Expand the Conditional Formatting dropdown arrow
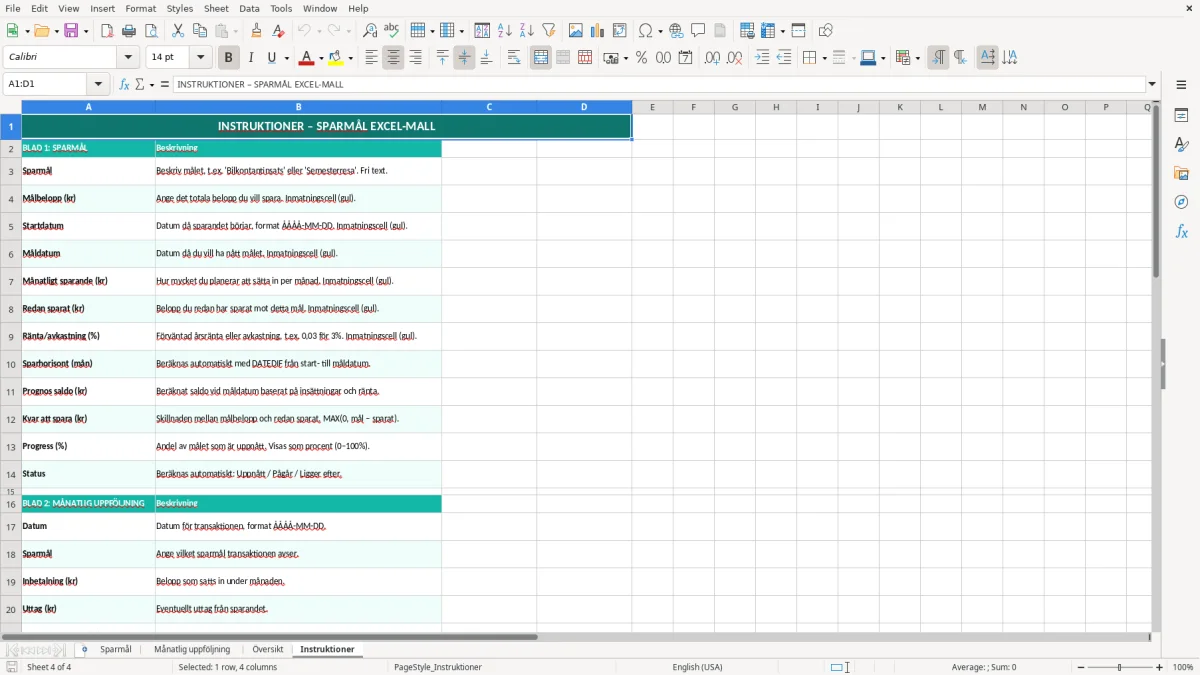Viewport: 1200px width, 675px height. (917, 58)
